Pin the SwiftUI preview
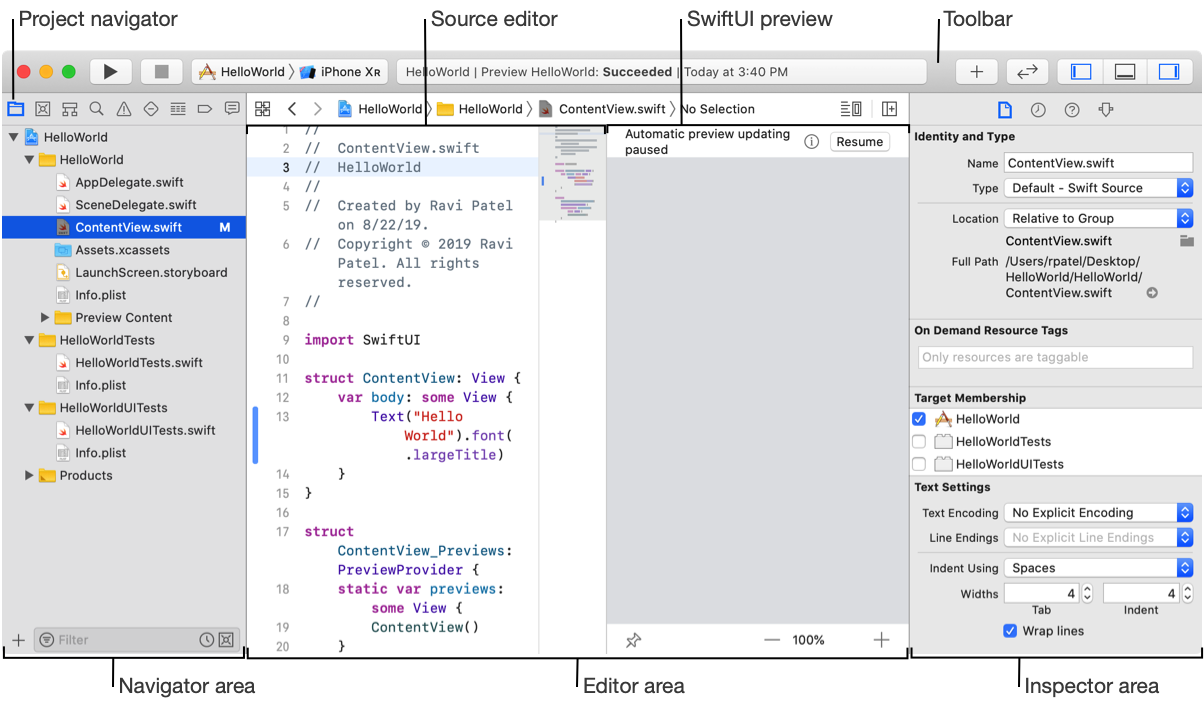Screen dimensions: 1204x704 (x=633, y=640)
